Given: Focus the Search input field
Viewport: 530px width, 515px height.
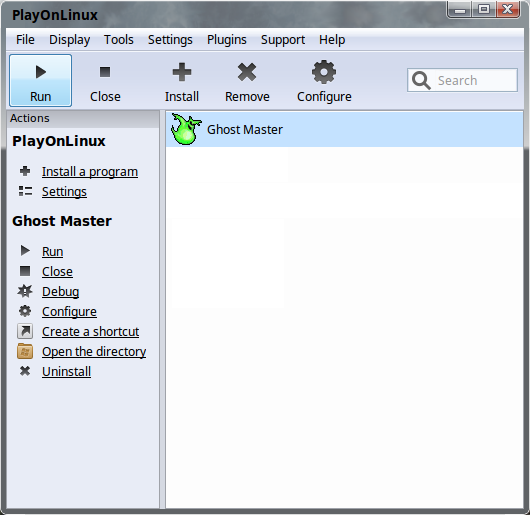Looking at the screenshot, I should point(462,80).
